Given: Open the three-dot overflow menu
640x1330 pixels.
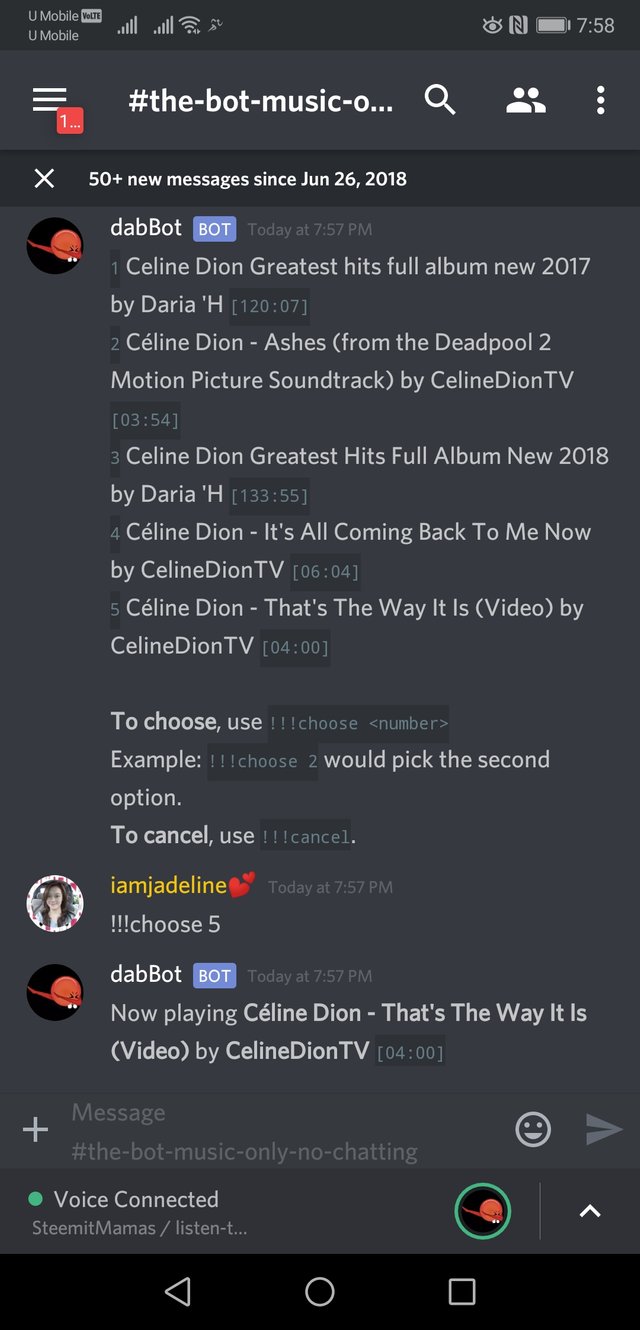Looking at the screenshot, I should click(x=600, y=100).
